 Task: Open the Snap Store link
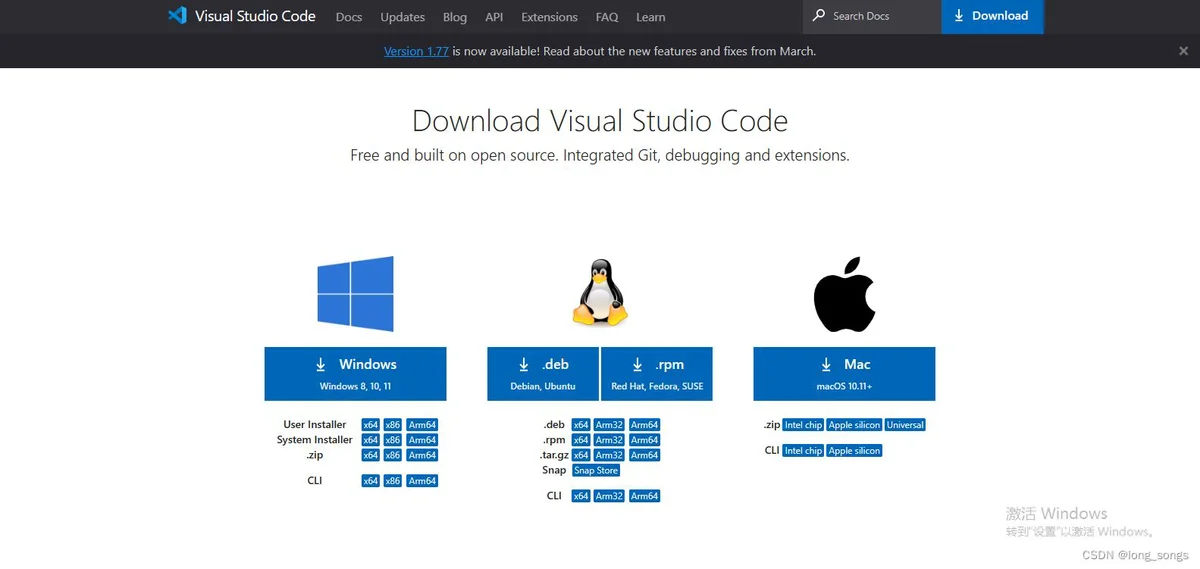point(596,470)
